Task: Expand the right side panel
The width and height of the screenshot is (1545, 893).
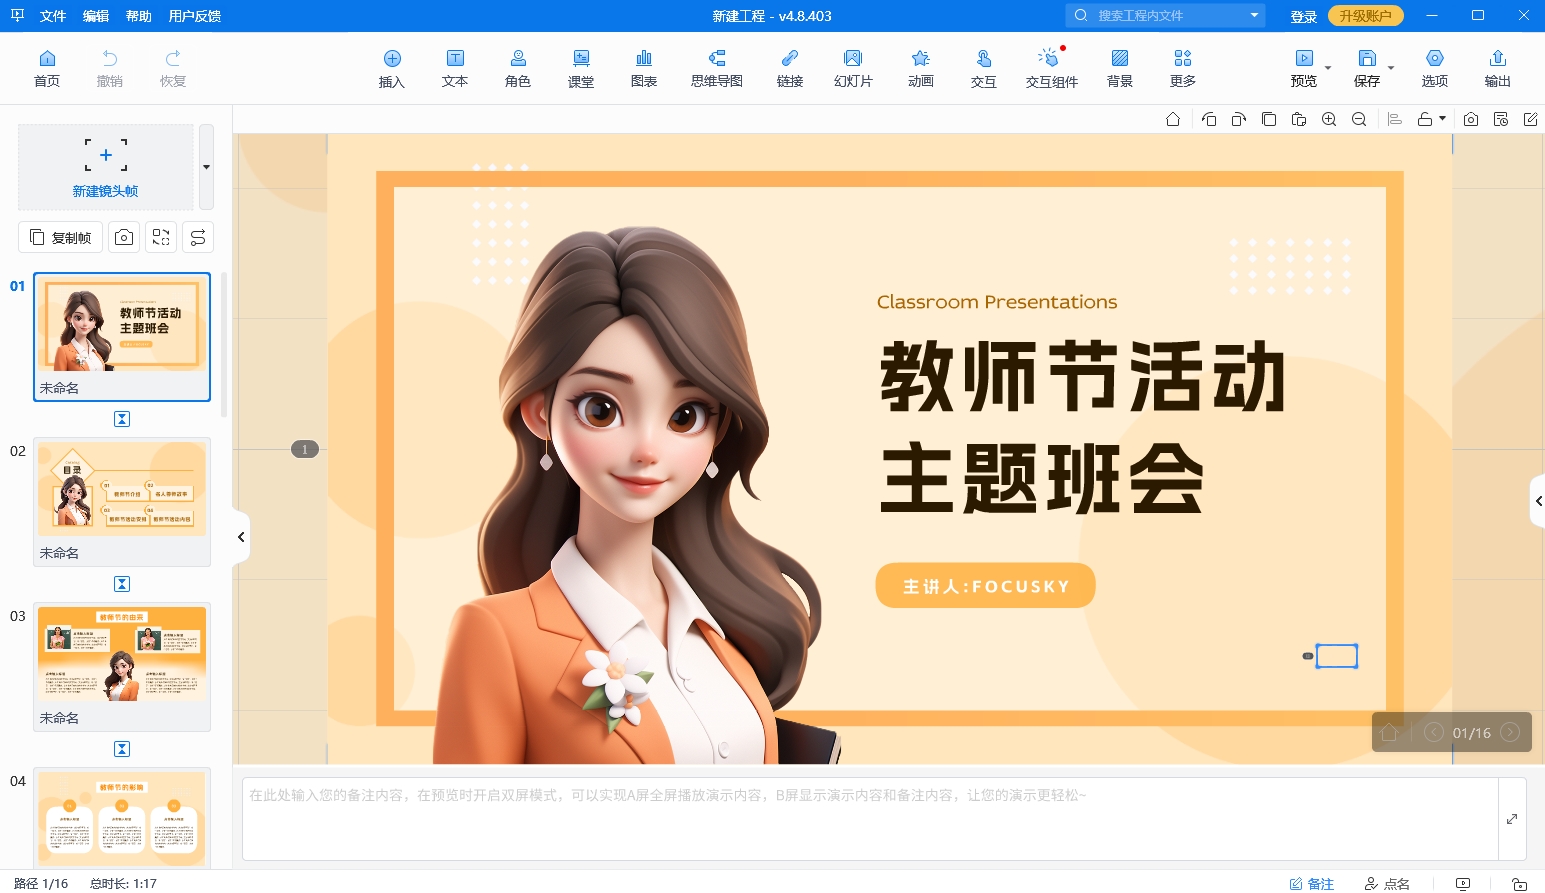Action: [x=1538, y=501]
